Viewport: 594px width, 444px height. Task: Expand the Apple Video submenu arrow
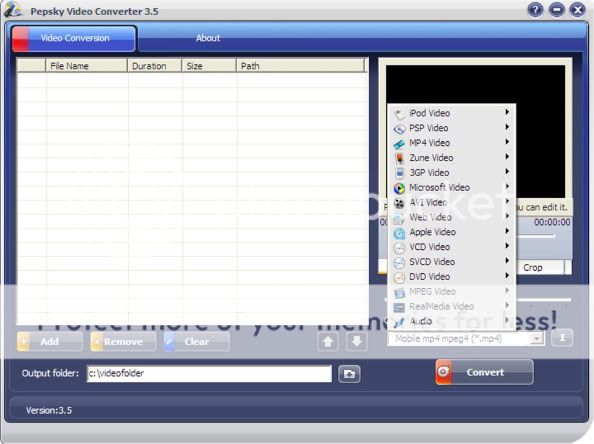507,231
